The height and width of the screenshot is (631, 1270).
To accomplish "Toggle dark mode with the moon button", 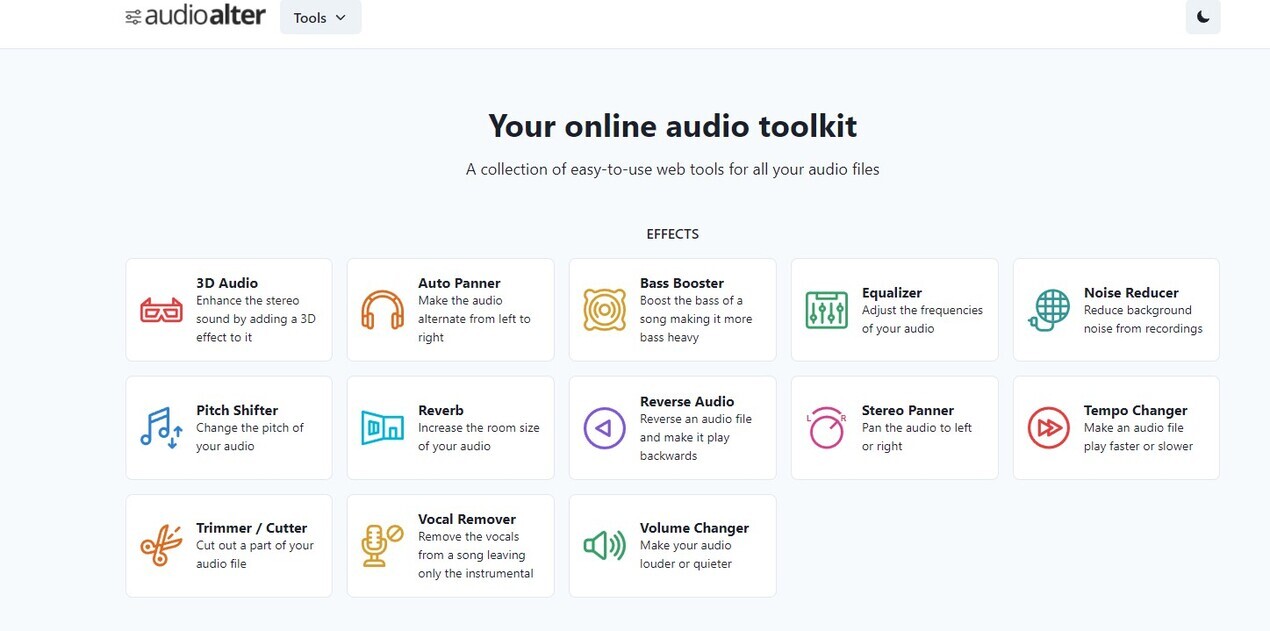I will point(1202,17).
